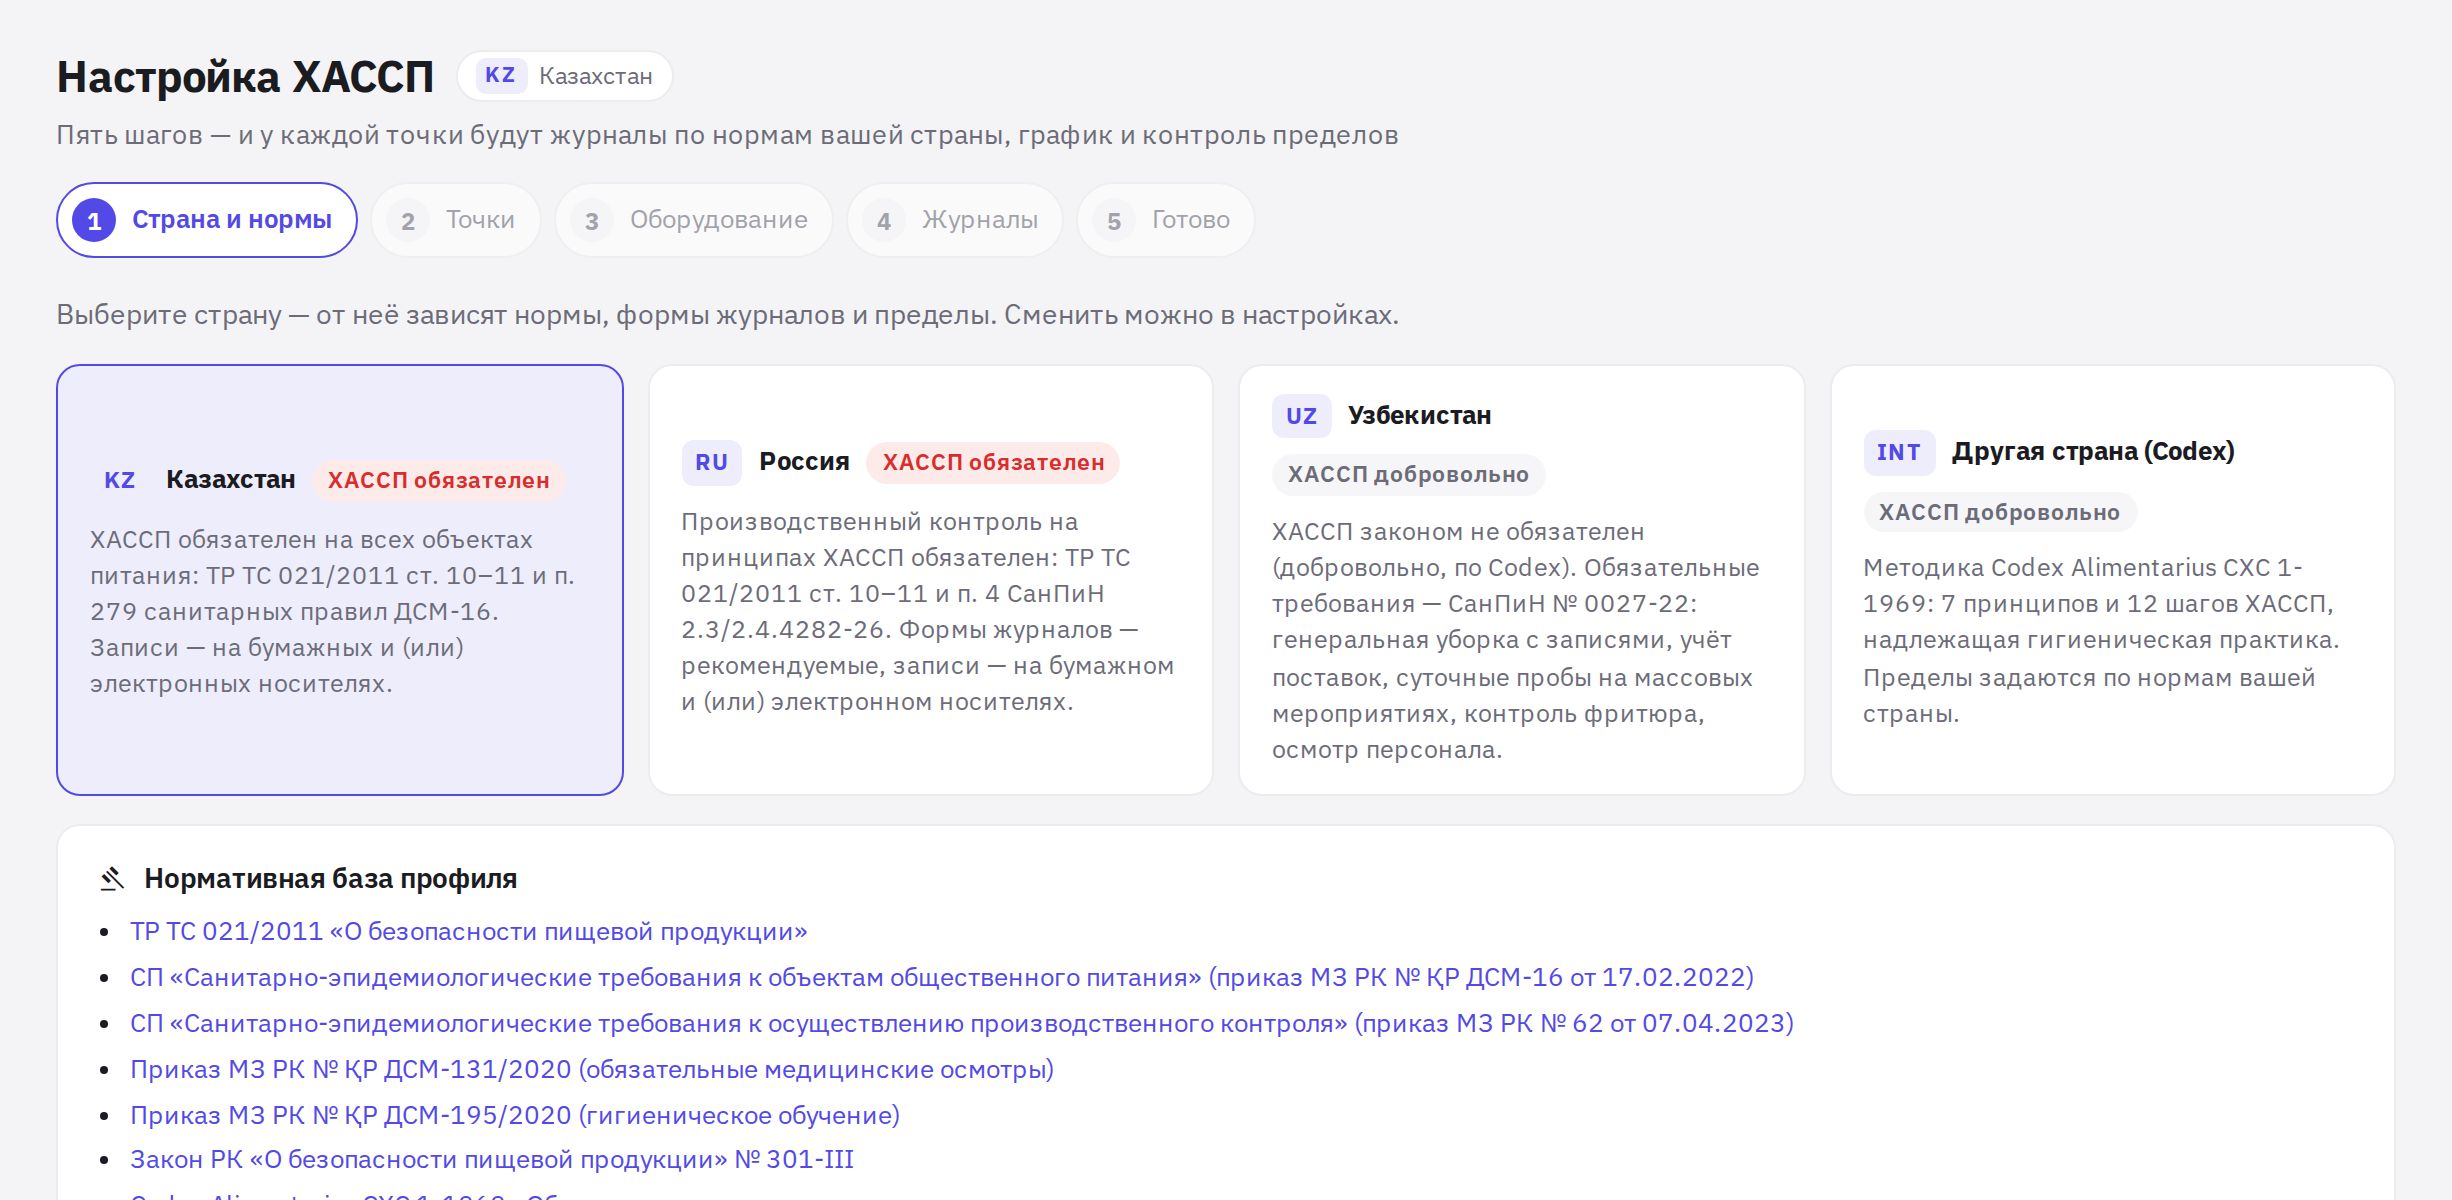Click the Другая страна (Codex) title

pyautogui.click(x=2093, y=452)
